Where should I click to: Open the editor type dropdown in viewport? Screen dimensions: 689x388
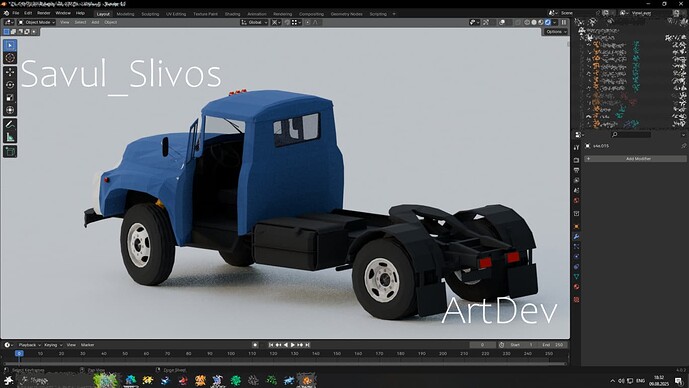[x=9, y=22]
